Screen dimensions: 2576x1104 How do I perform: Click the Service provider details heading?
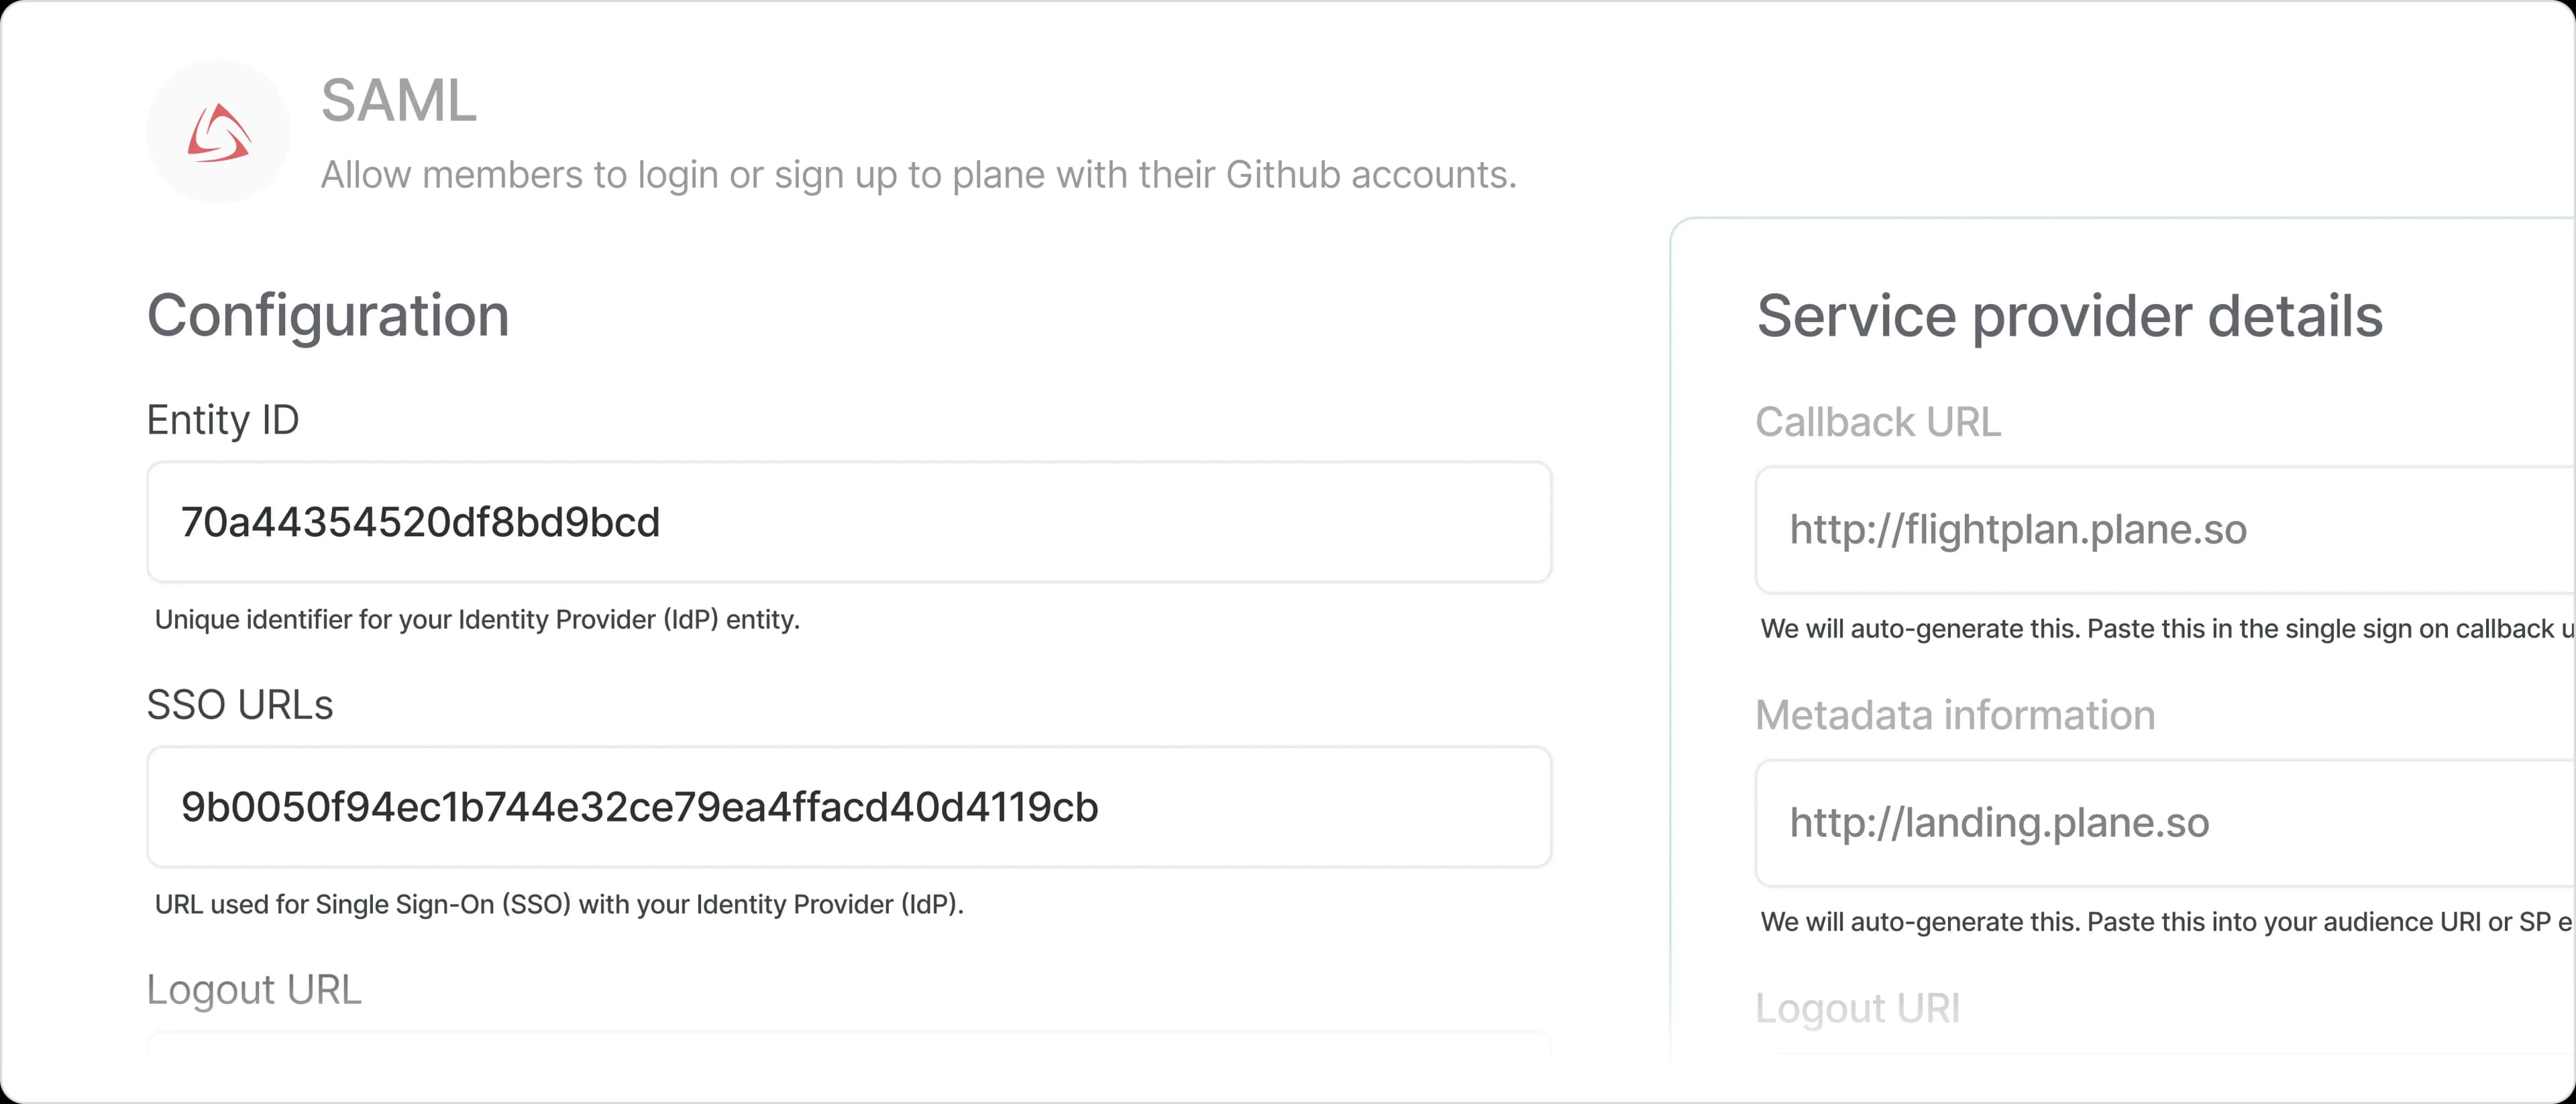[2069, 316]
